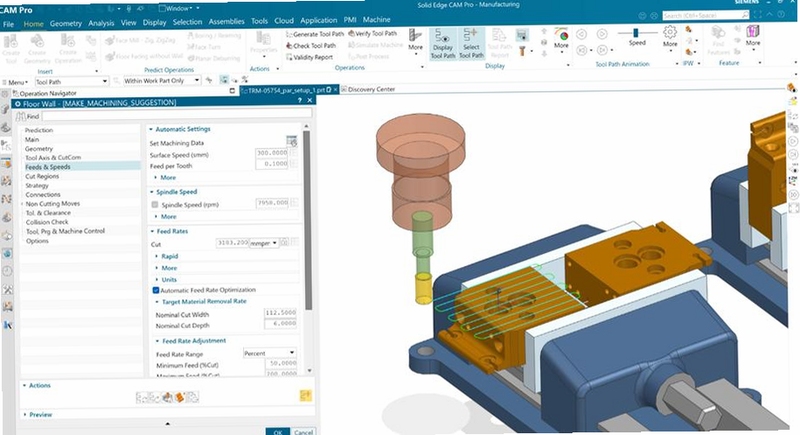Click Check Tool Path icon
The height and width of the screenshot is (435, 800).
pos(289,45)
